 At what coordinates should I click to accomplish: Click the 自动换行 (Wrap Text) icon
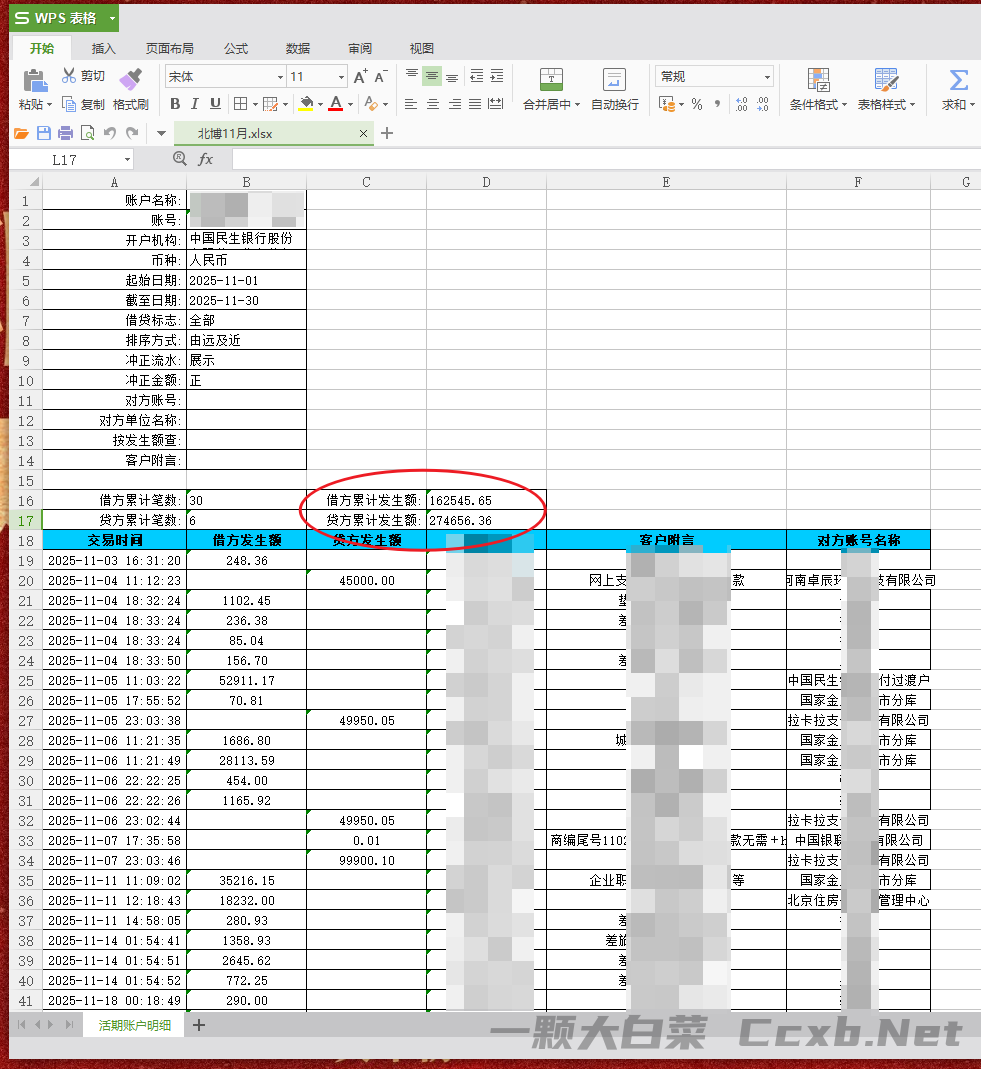(x=613, y=78)
